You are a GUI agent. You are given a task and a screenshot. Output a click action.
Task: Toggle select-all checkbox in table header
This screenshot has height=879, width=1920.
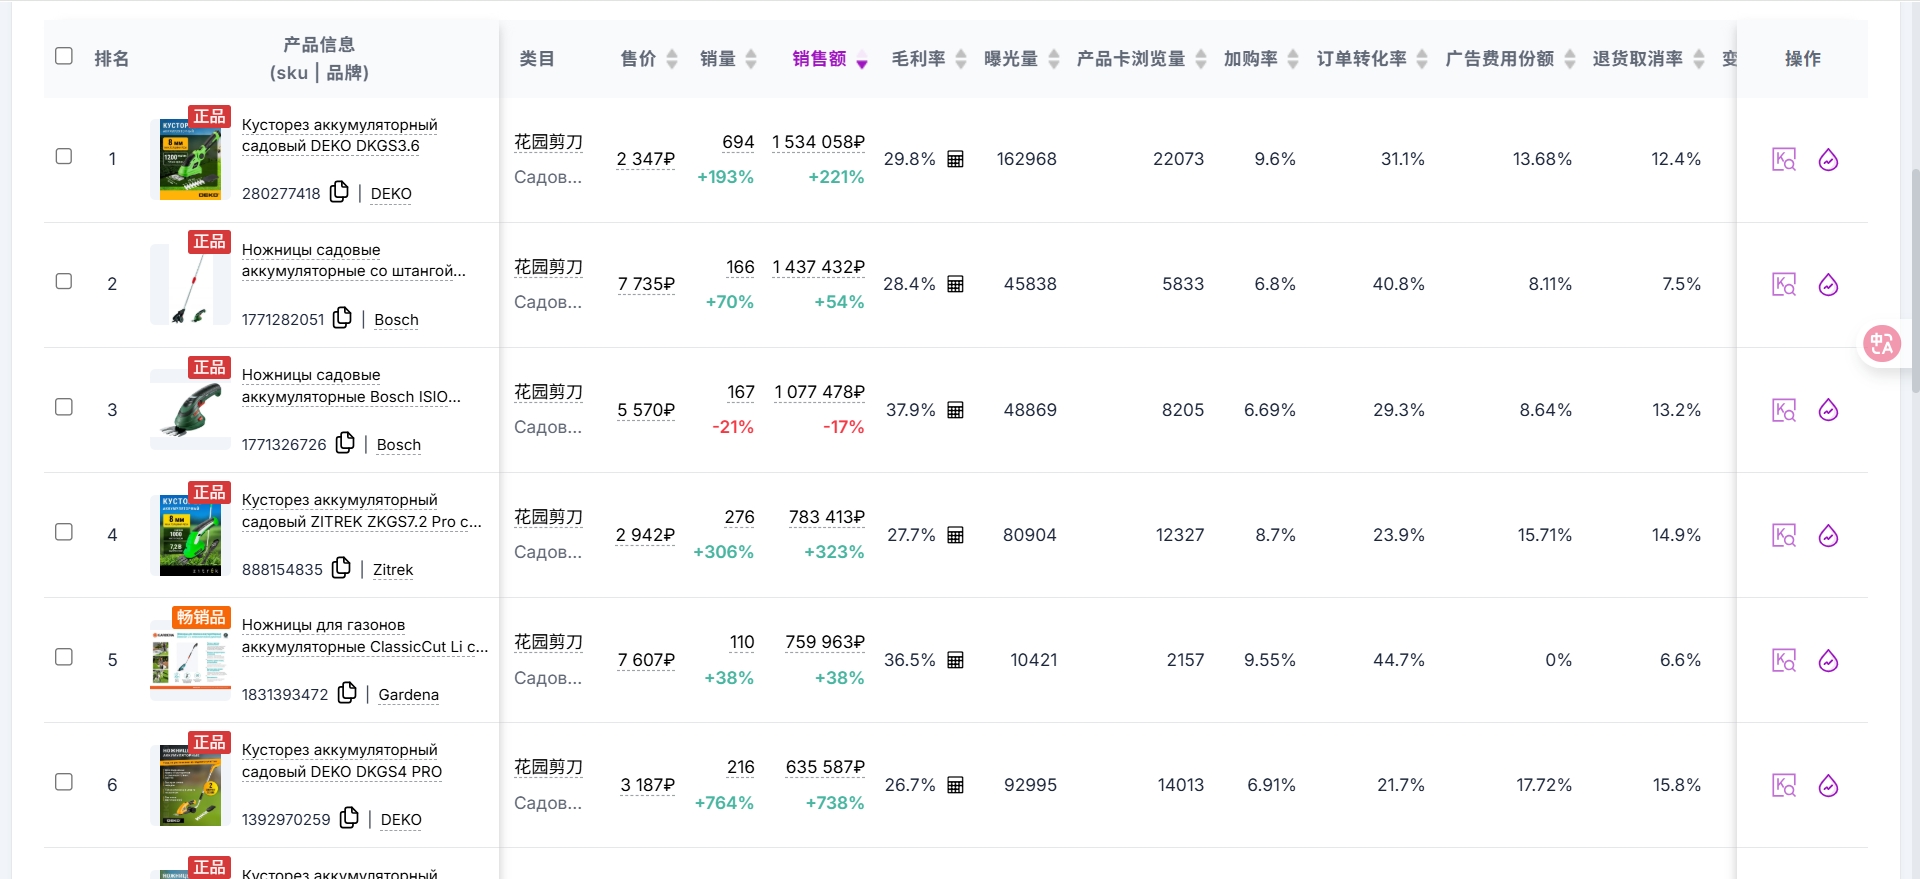point(64,56)
